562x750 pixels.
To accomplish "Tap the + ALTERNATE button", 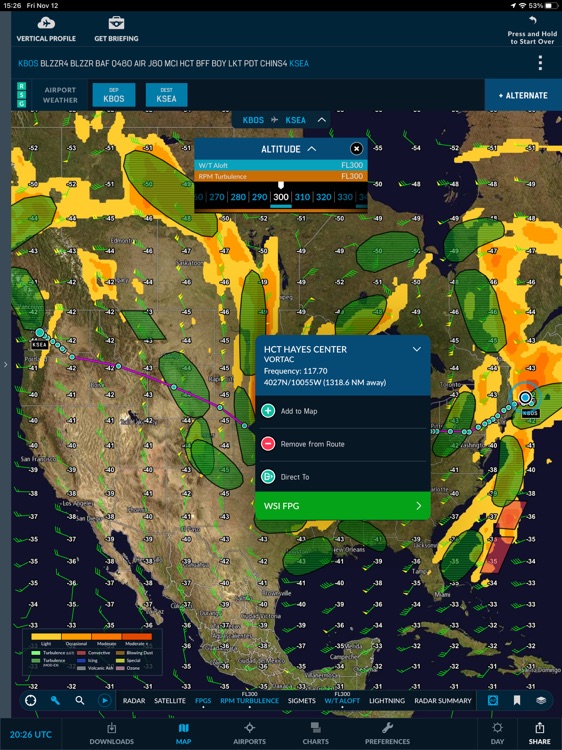I will point(523,95).
